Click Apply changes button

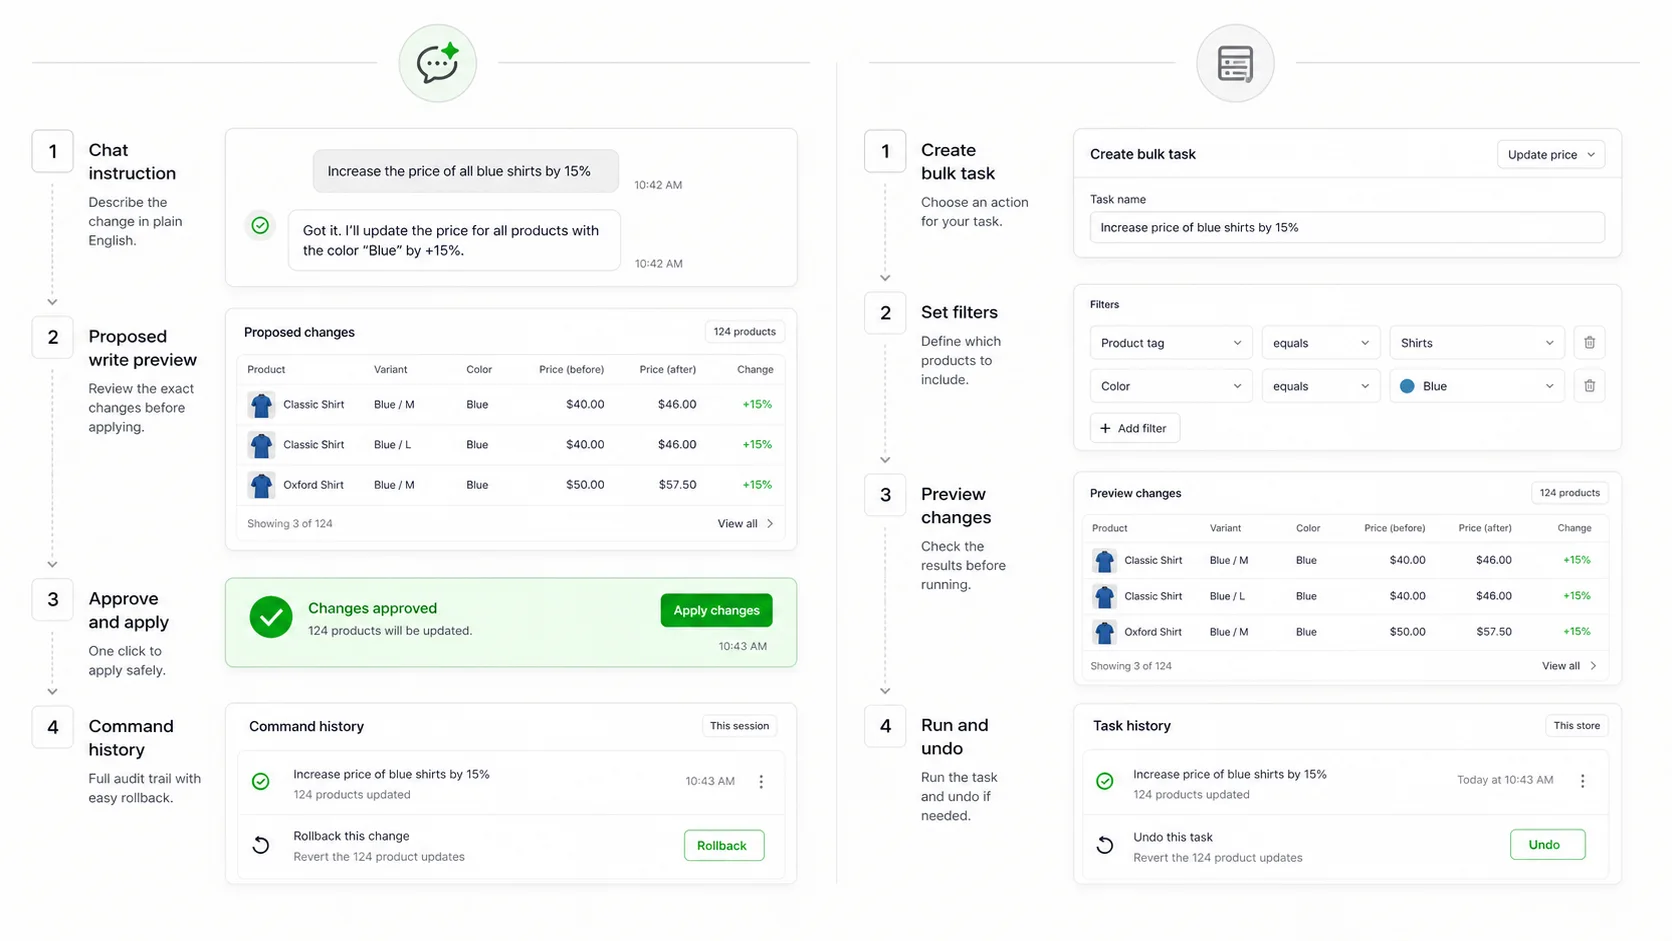716,610
